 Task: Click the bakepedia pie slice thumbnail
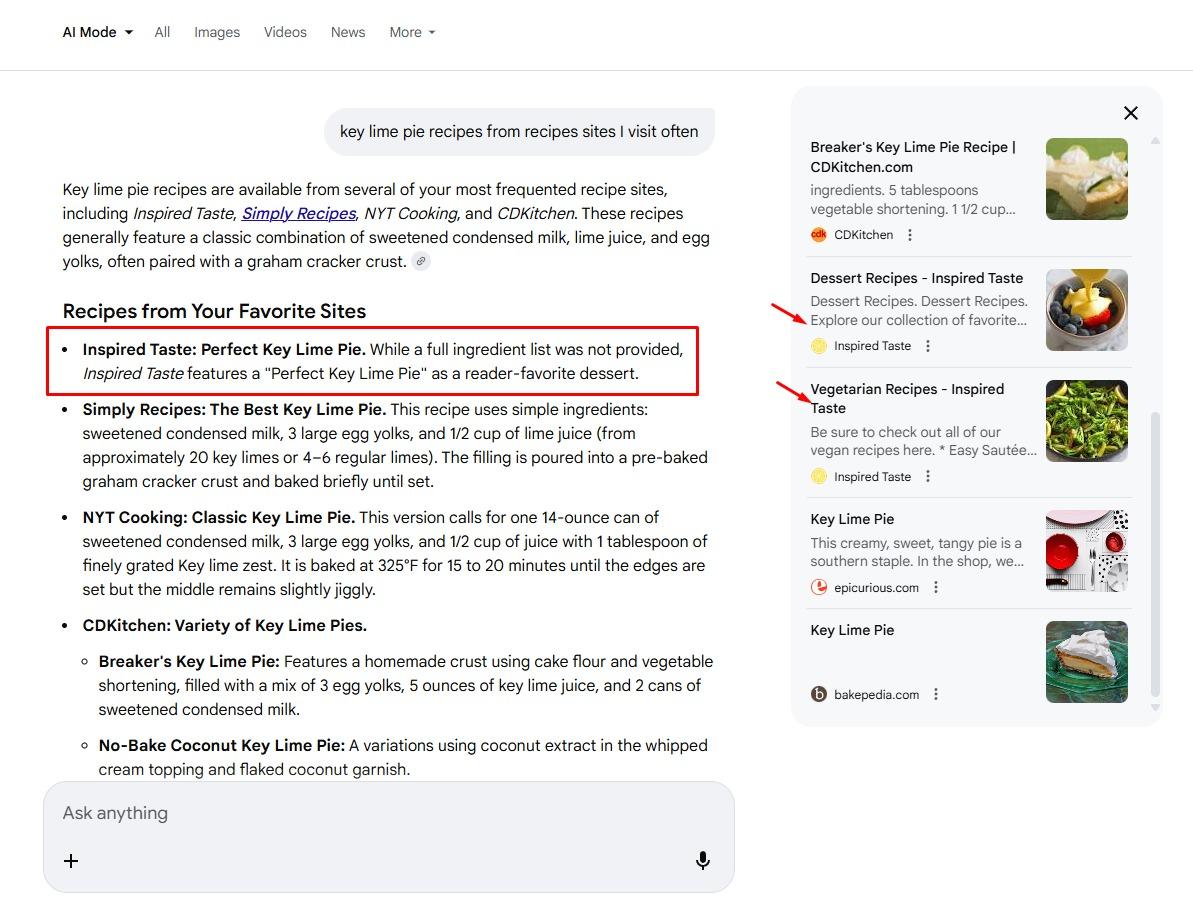[1086, 662]
